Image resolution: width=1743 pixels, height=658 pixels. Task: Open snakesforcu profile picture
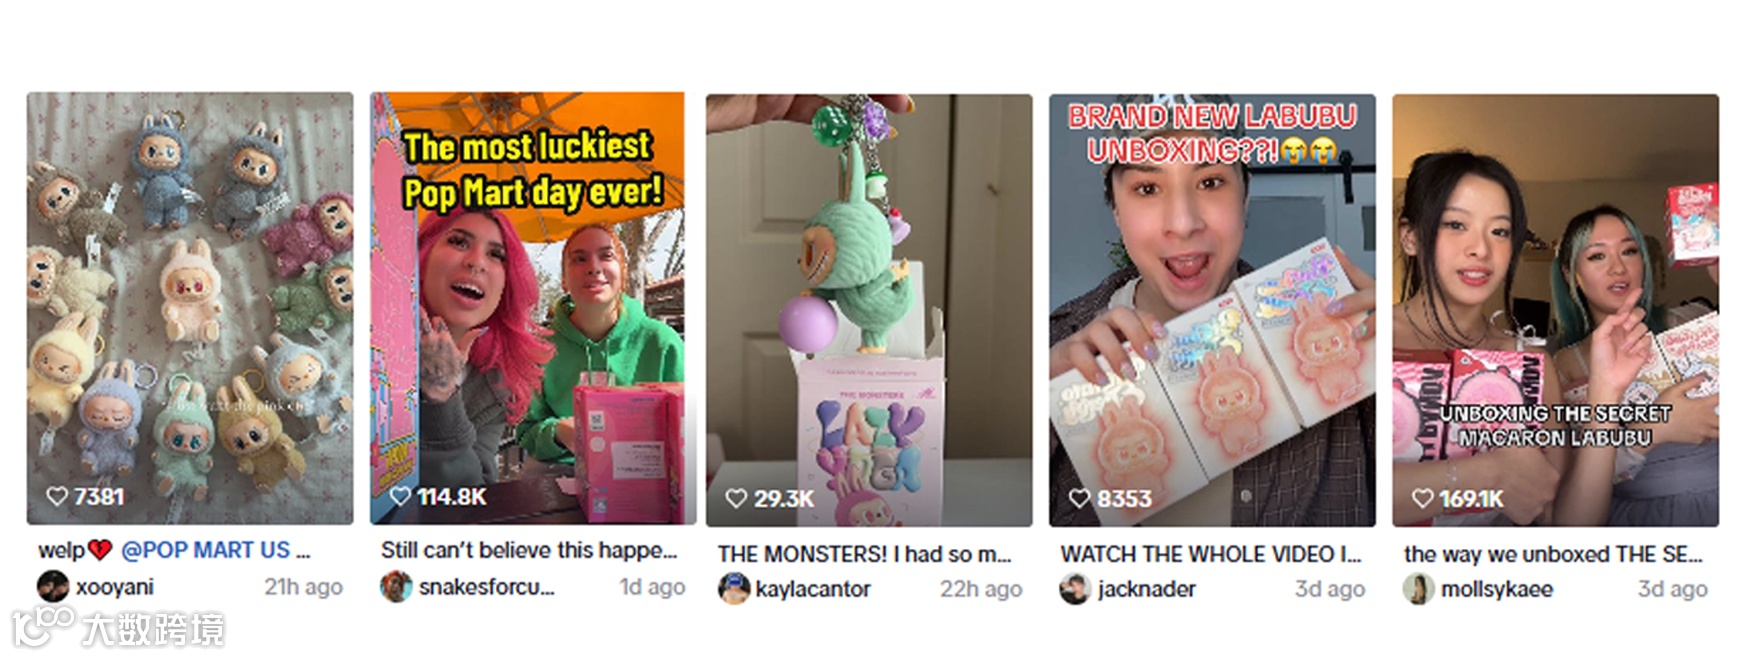click(x=396, y=587)
